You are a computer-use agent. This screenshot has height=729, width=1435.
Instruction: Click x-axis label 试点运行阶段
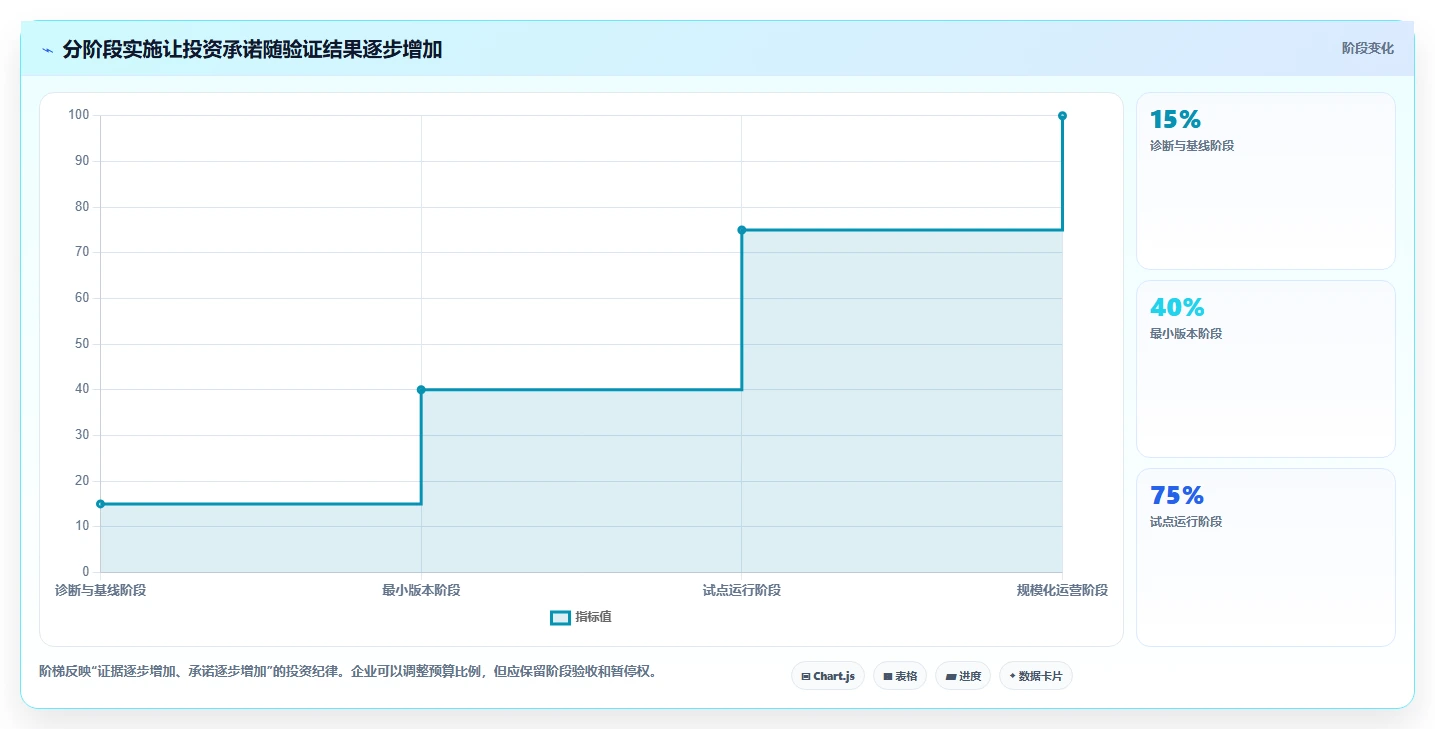point(742,590)
